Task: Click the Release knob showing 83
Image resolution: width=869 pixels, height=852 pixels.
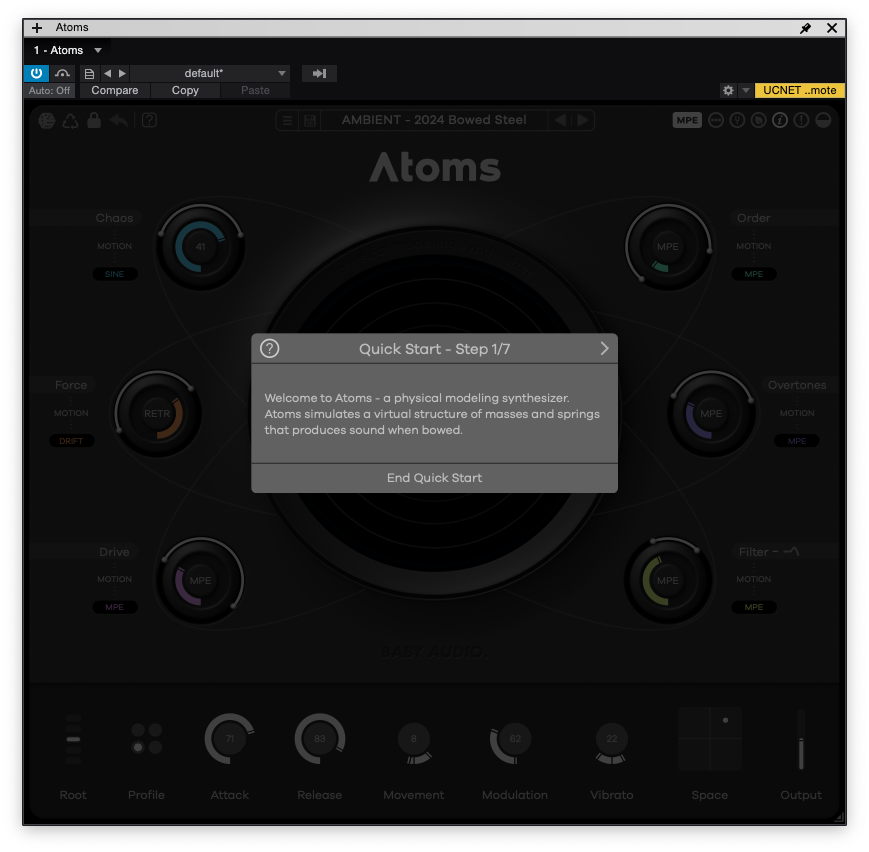Action: 320,739
